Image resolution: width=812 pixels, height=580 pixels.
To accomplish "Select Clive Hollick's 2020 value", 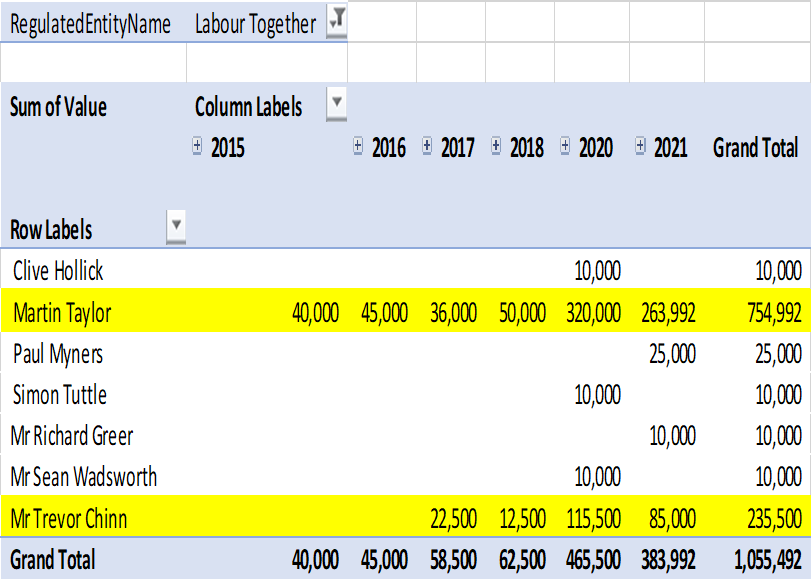I will [598, 271].
